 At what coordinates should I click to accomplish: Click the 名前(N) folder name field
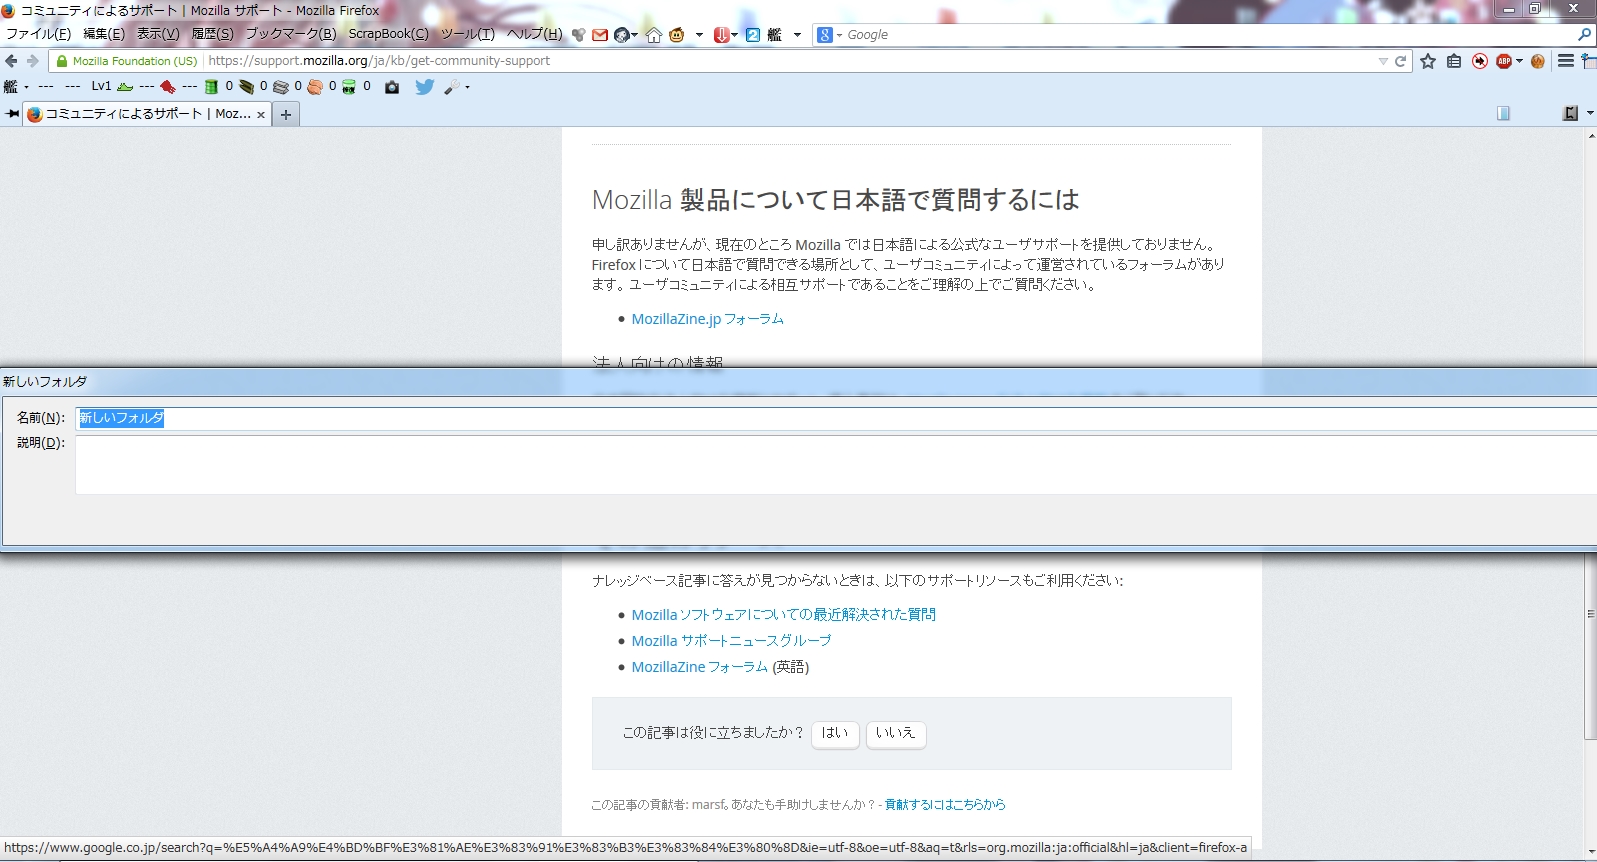tap(800, 418)
